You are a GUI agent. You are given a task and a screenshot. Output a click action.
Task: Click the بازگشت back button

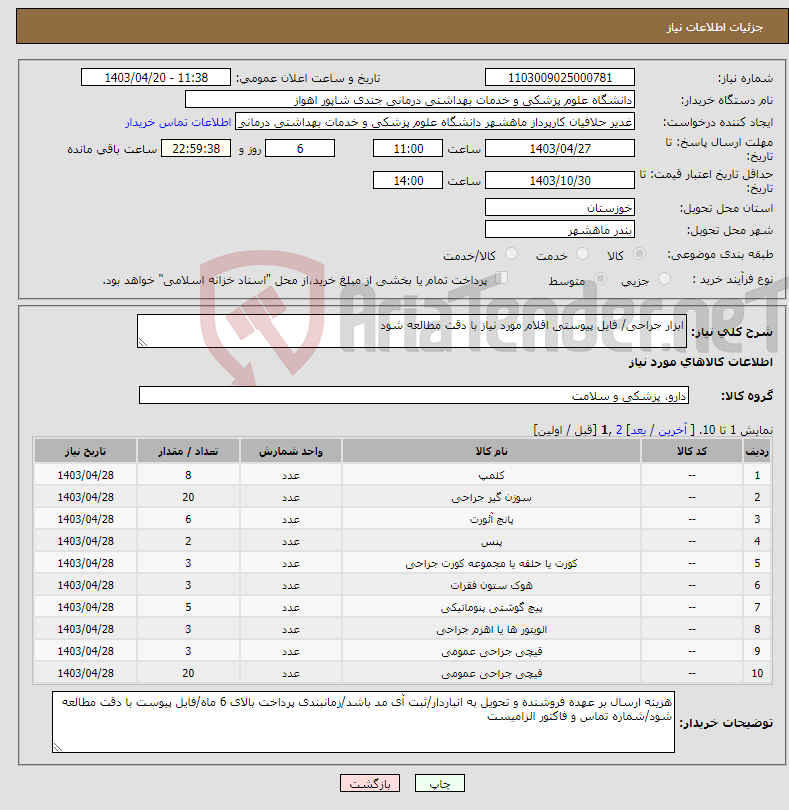tap(369, 783)
